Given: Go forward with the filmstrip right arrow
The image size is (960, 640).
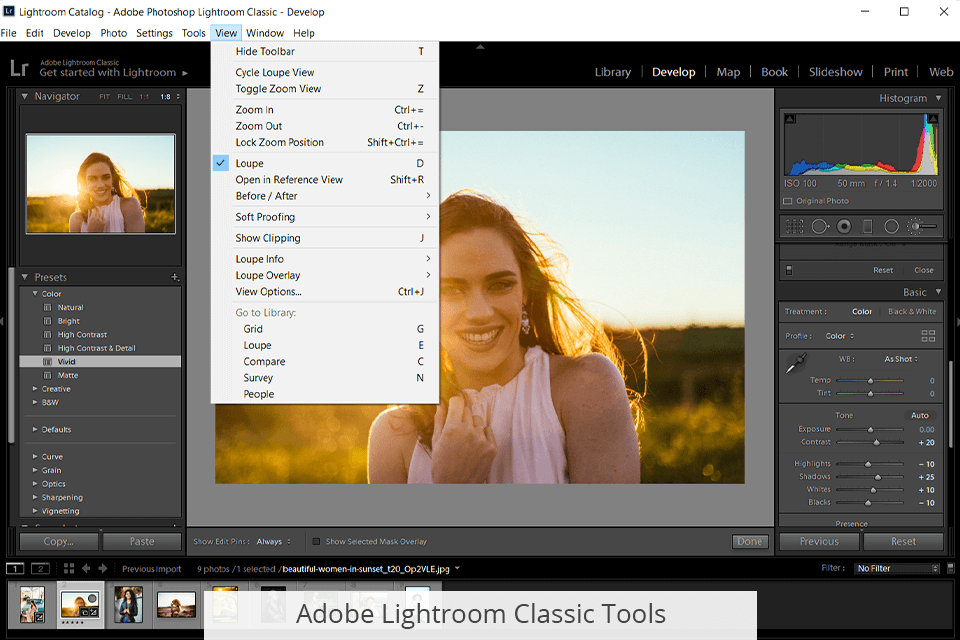Looking at the screenshot, I should pos(102,568).
